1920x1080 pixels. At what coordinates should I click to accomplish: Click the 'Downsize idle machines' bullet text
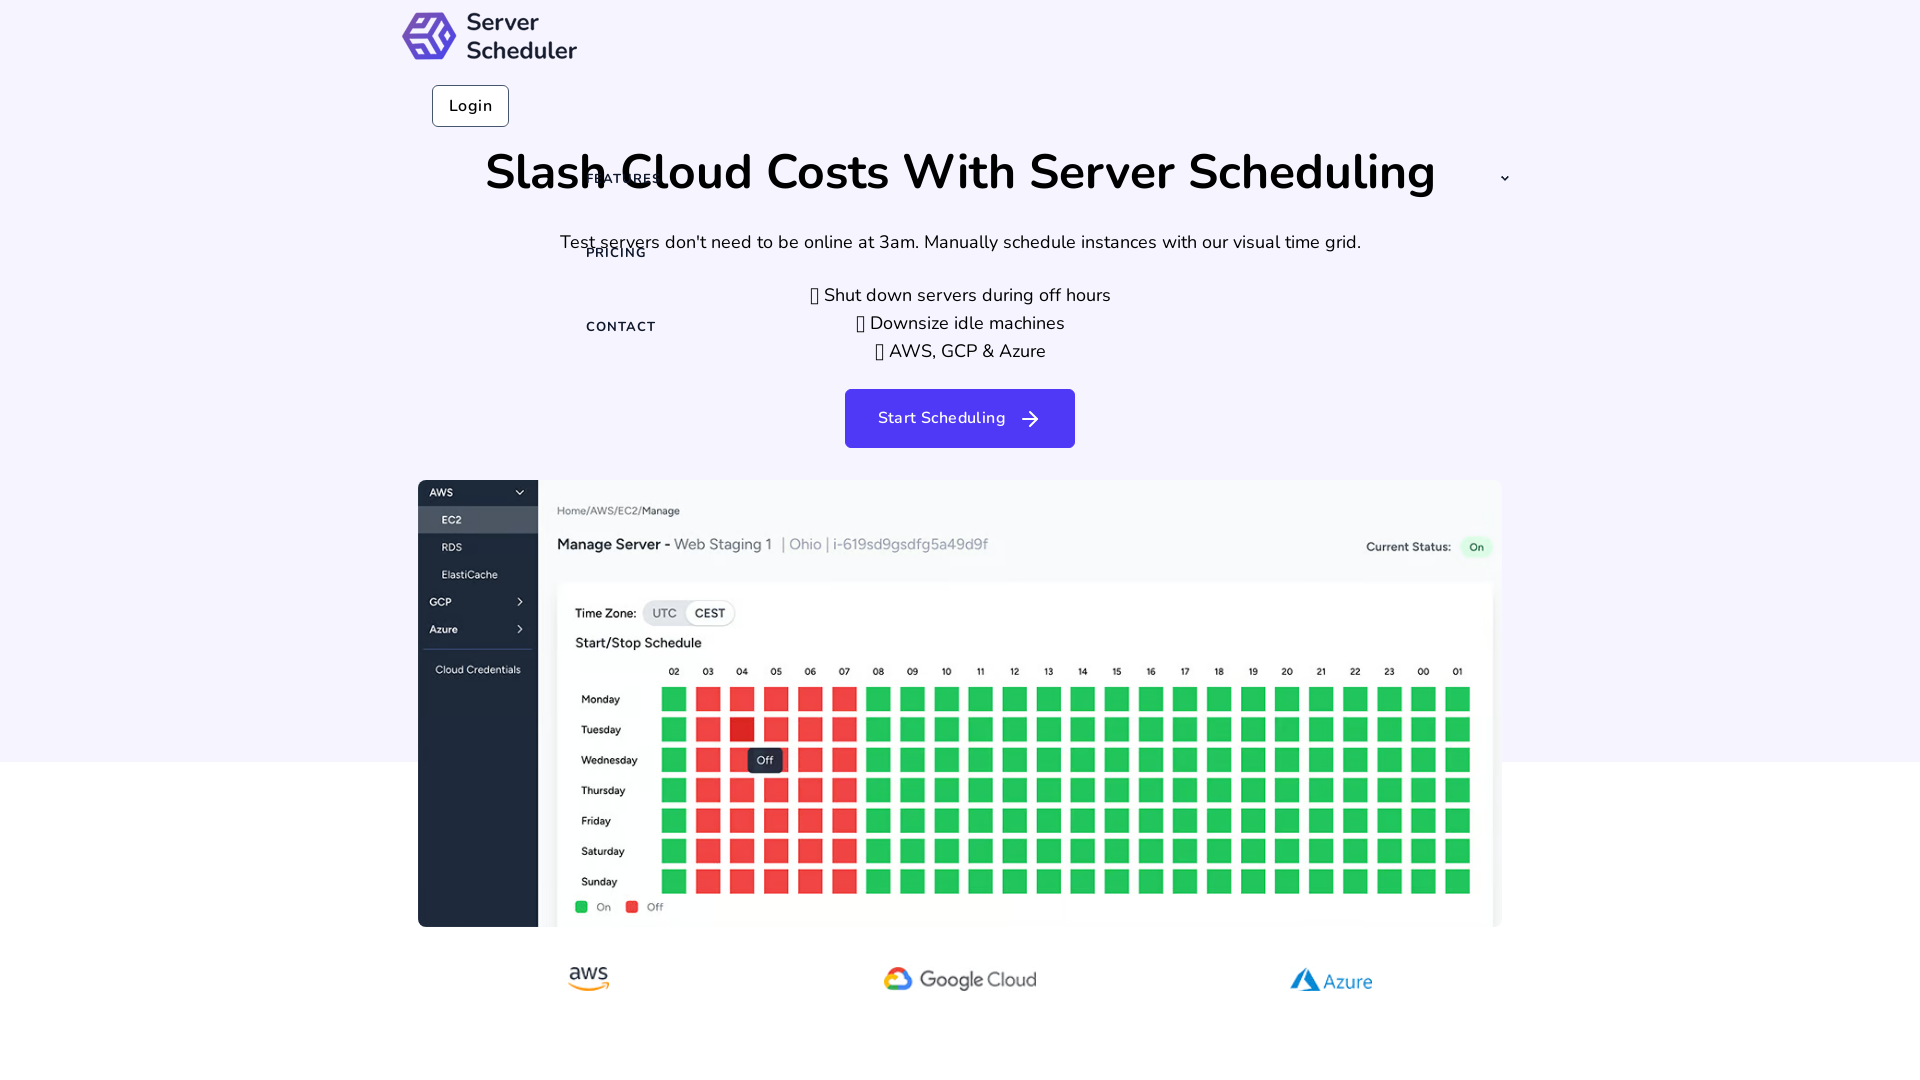[x=967, y=323]
